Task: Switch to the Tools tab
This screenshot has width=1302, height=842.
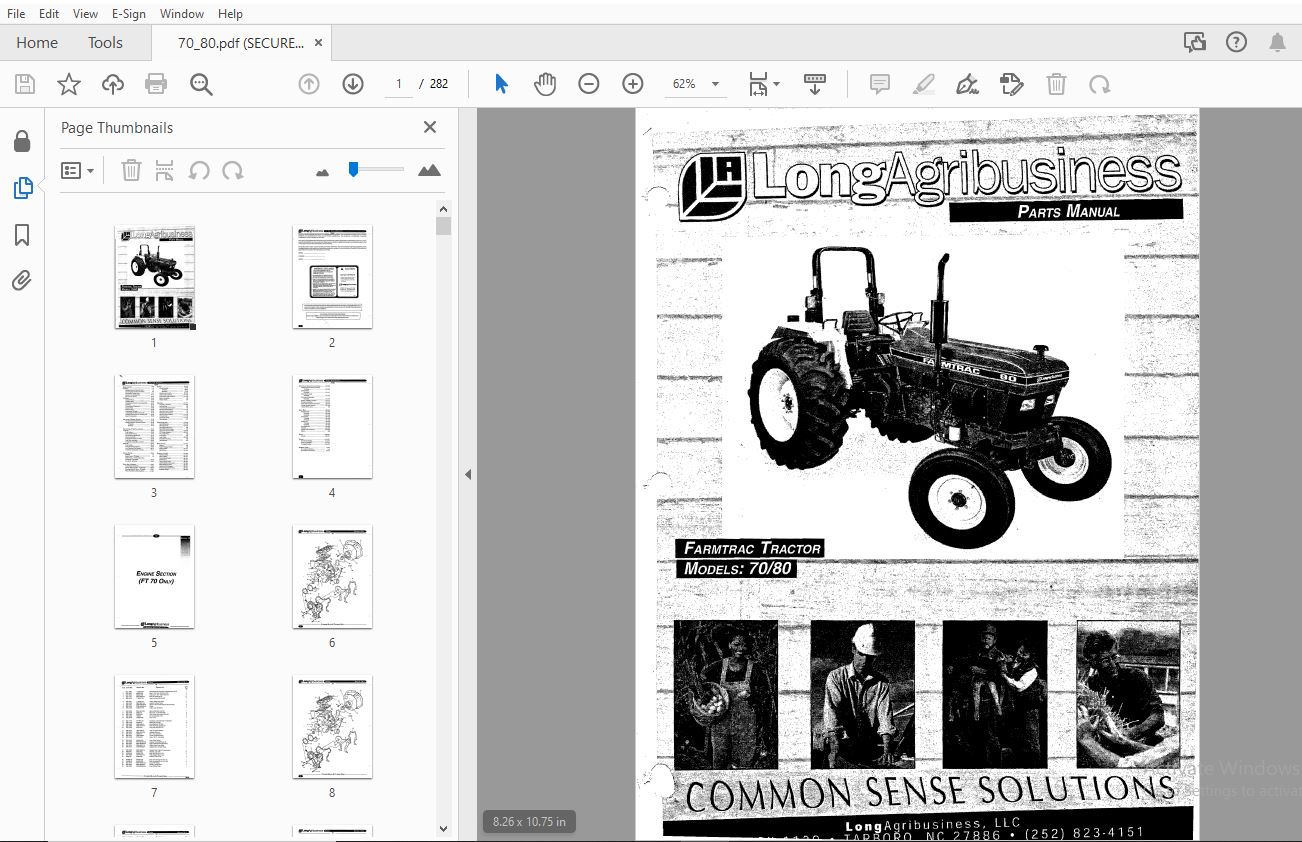Action: coord(105,43)
